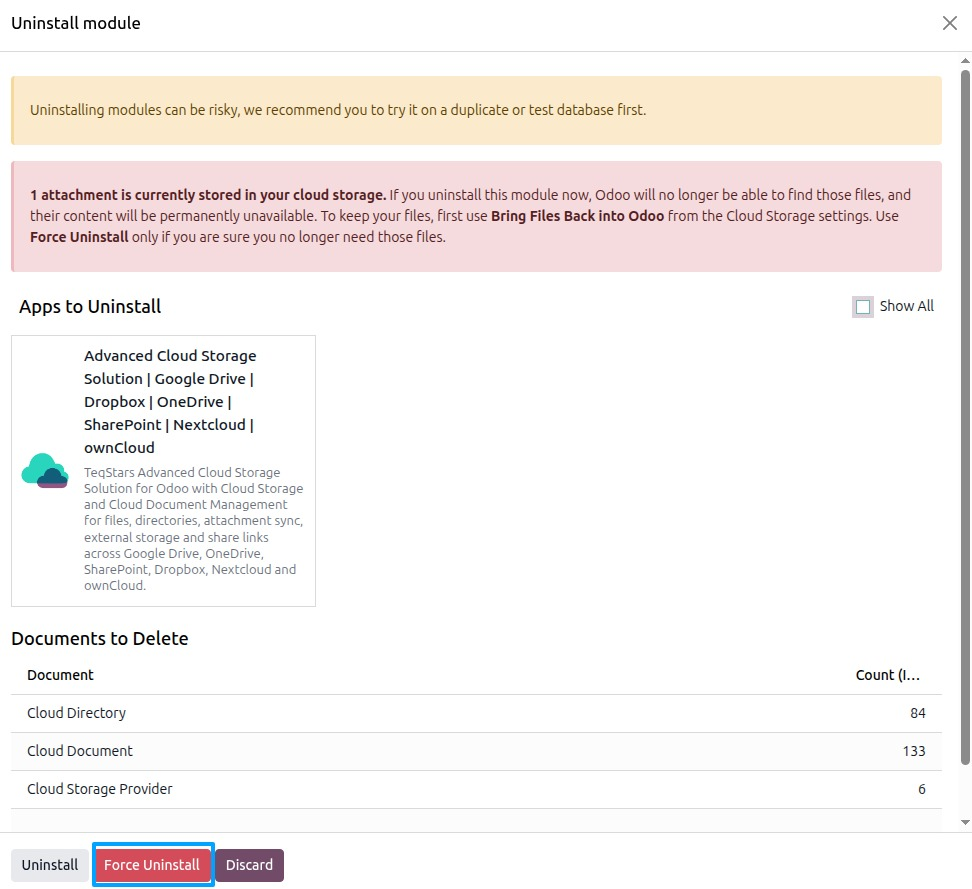972x889 pixels.
Task: Click the yellow risk warning banner text
Action: tap(338, 110)
